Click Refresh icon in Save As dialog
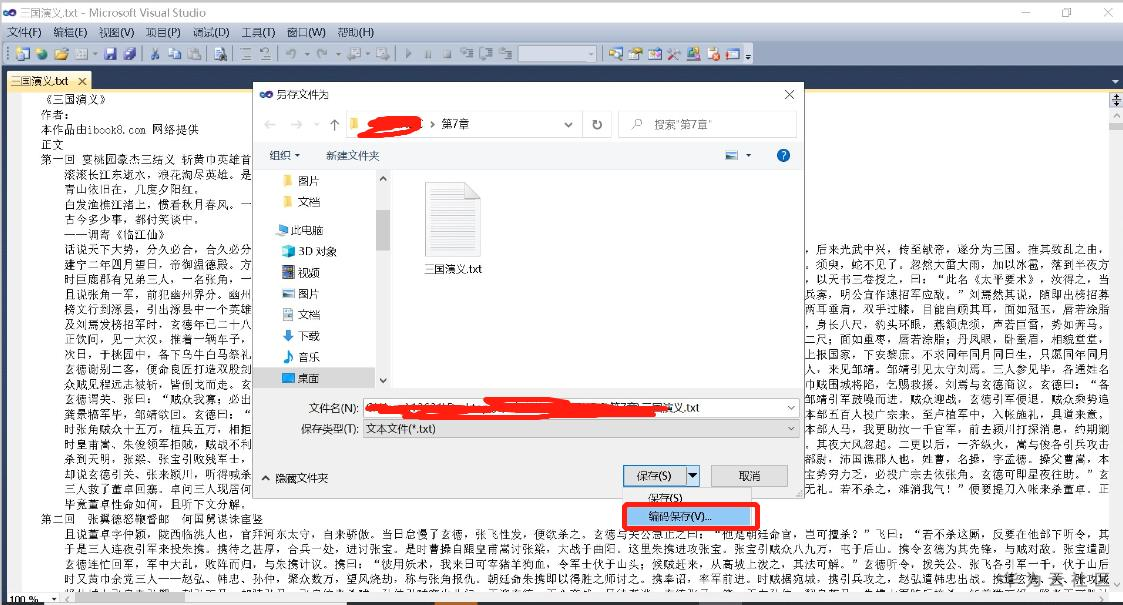This screenshot has width=1123, height=605. click(597, 125)
